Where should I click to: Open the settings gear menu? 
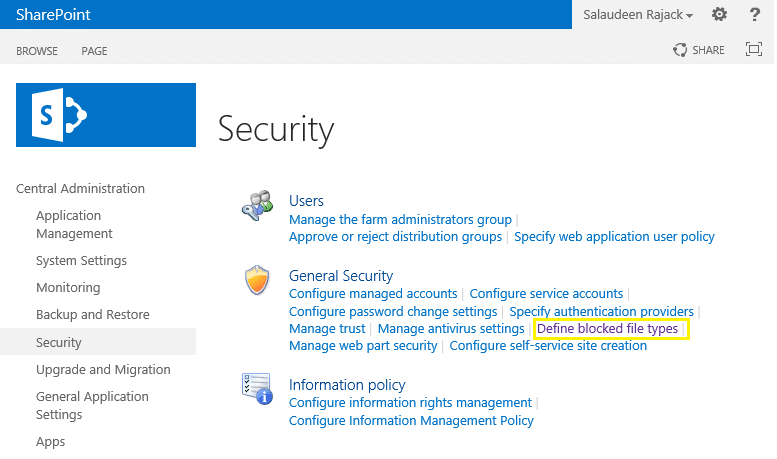(719, 15)
